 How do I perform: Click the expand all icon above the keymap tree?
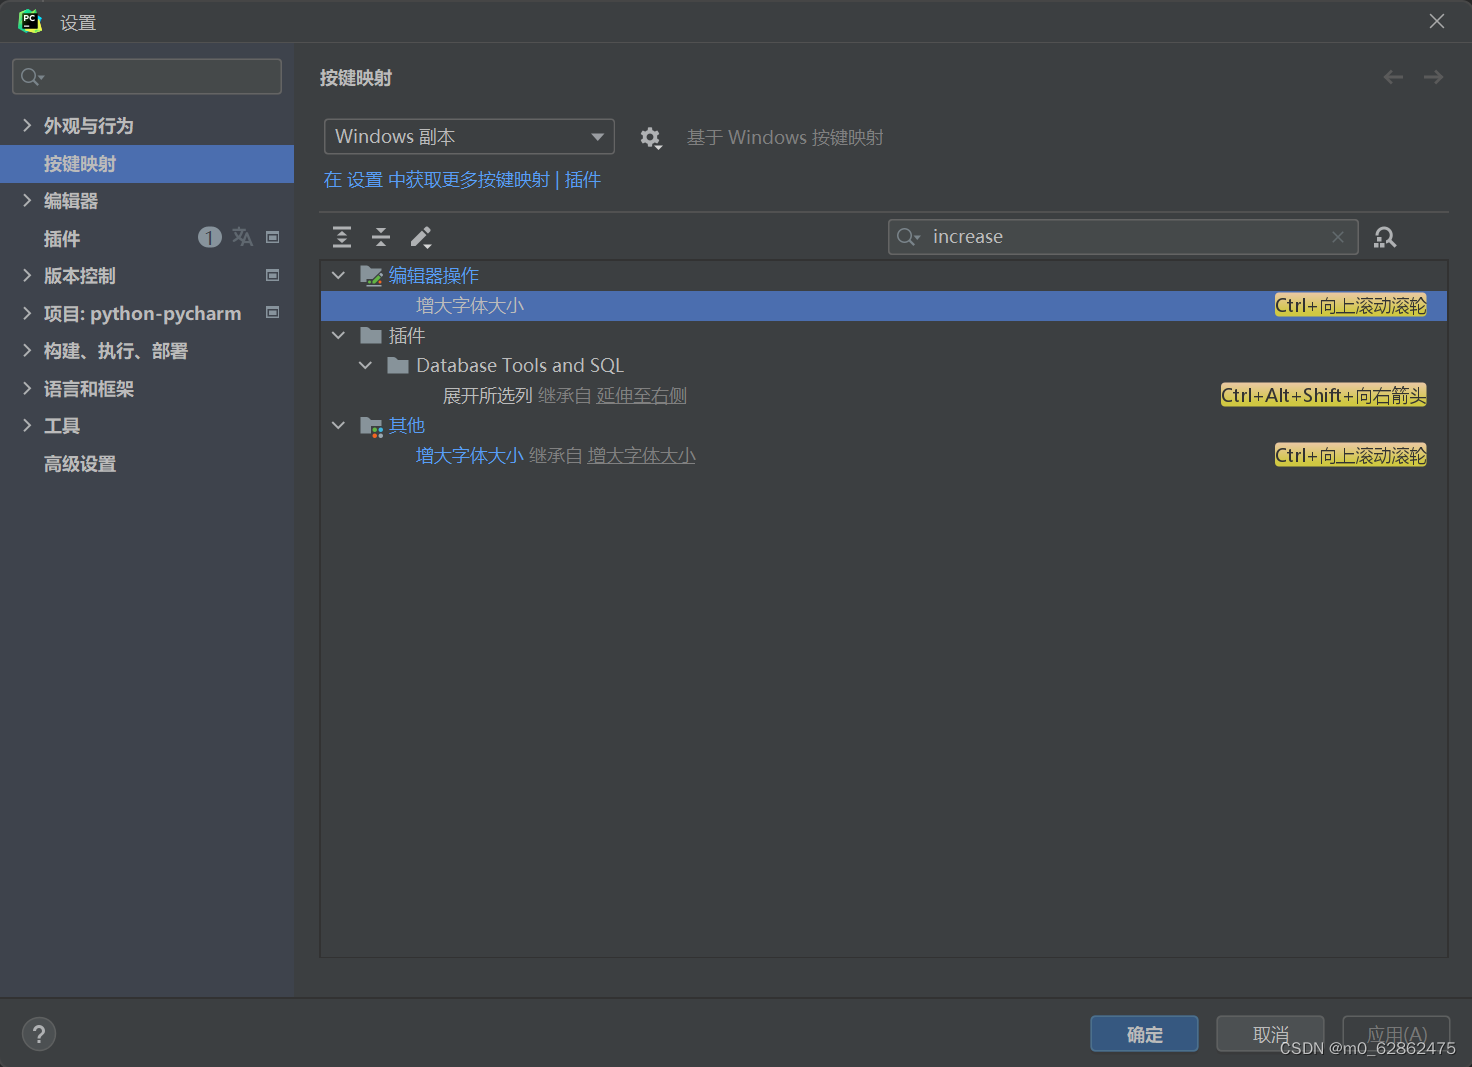(341, 237)
